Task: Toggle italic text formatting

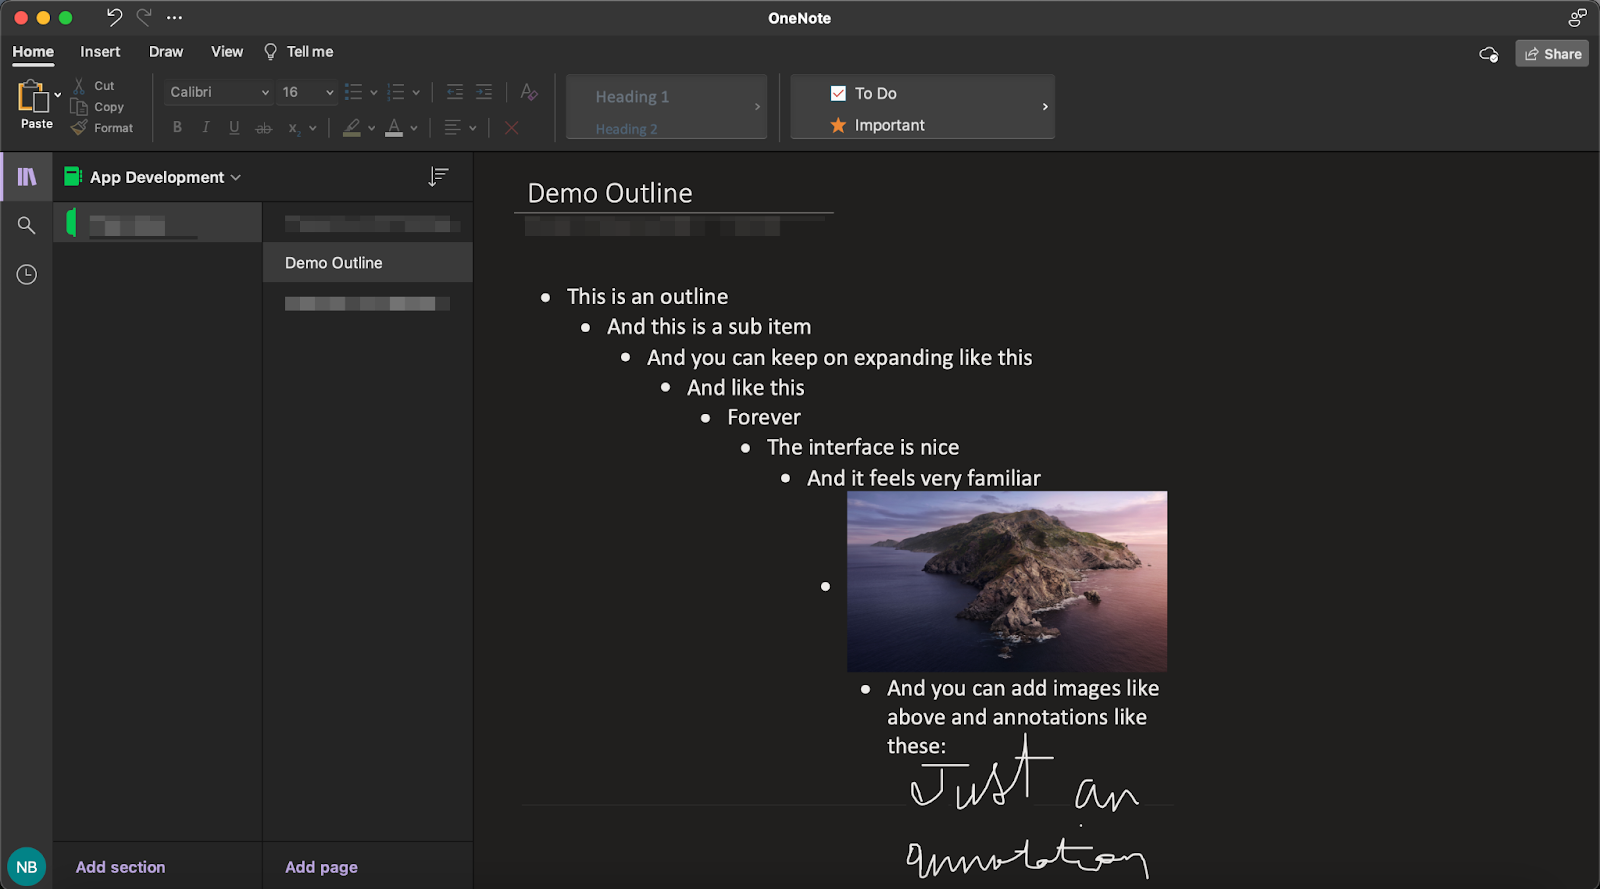Action: click(206, 127)
